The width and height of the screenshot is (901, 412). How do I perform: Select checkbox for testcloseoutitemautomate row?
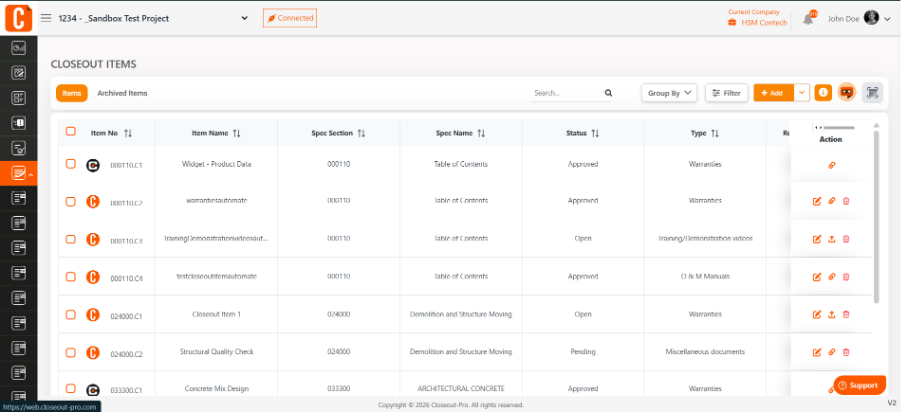pyautogui.click(x=71, y=276)
